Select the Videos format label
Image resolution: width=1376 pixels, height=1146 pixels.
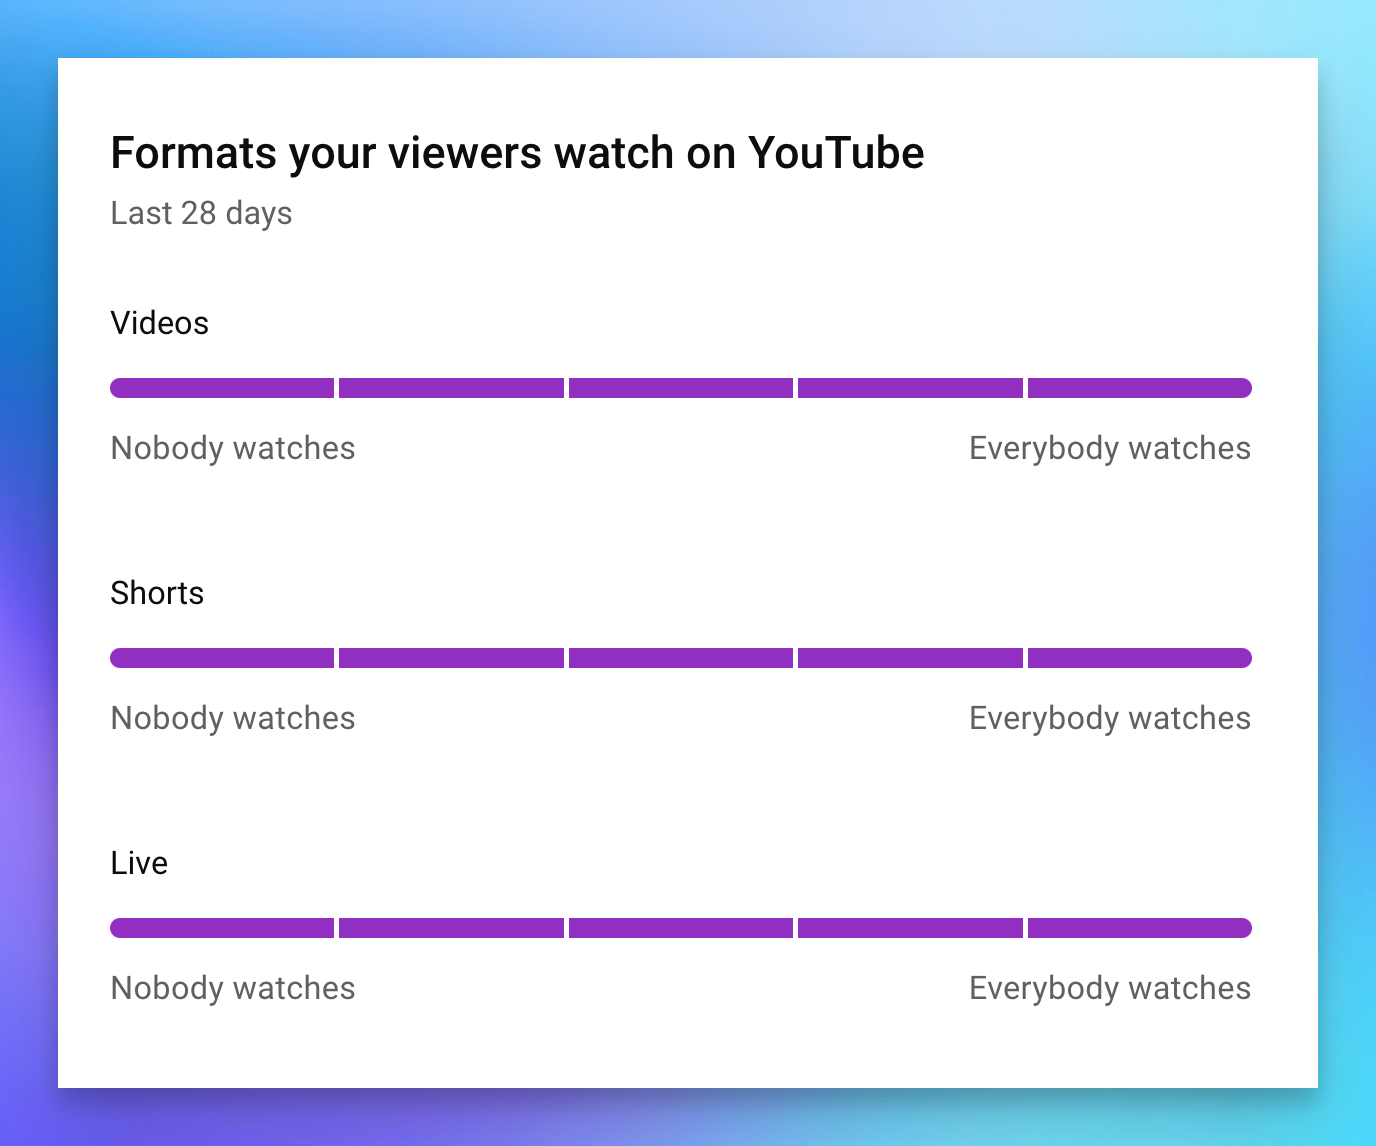click(x=160, y=323)
